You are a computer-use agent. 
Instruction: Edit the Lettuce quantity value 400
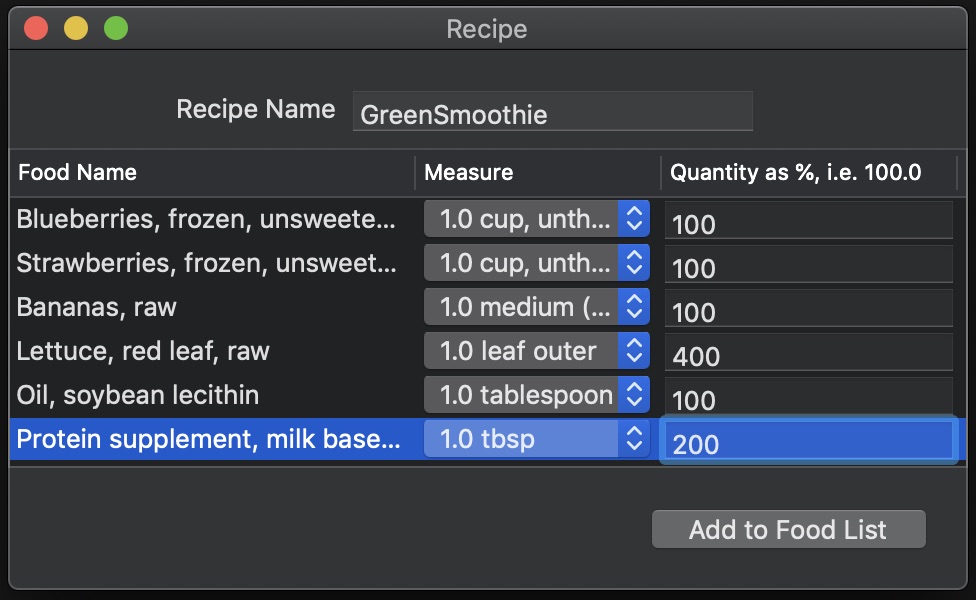808,354
